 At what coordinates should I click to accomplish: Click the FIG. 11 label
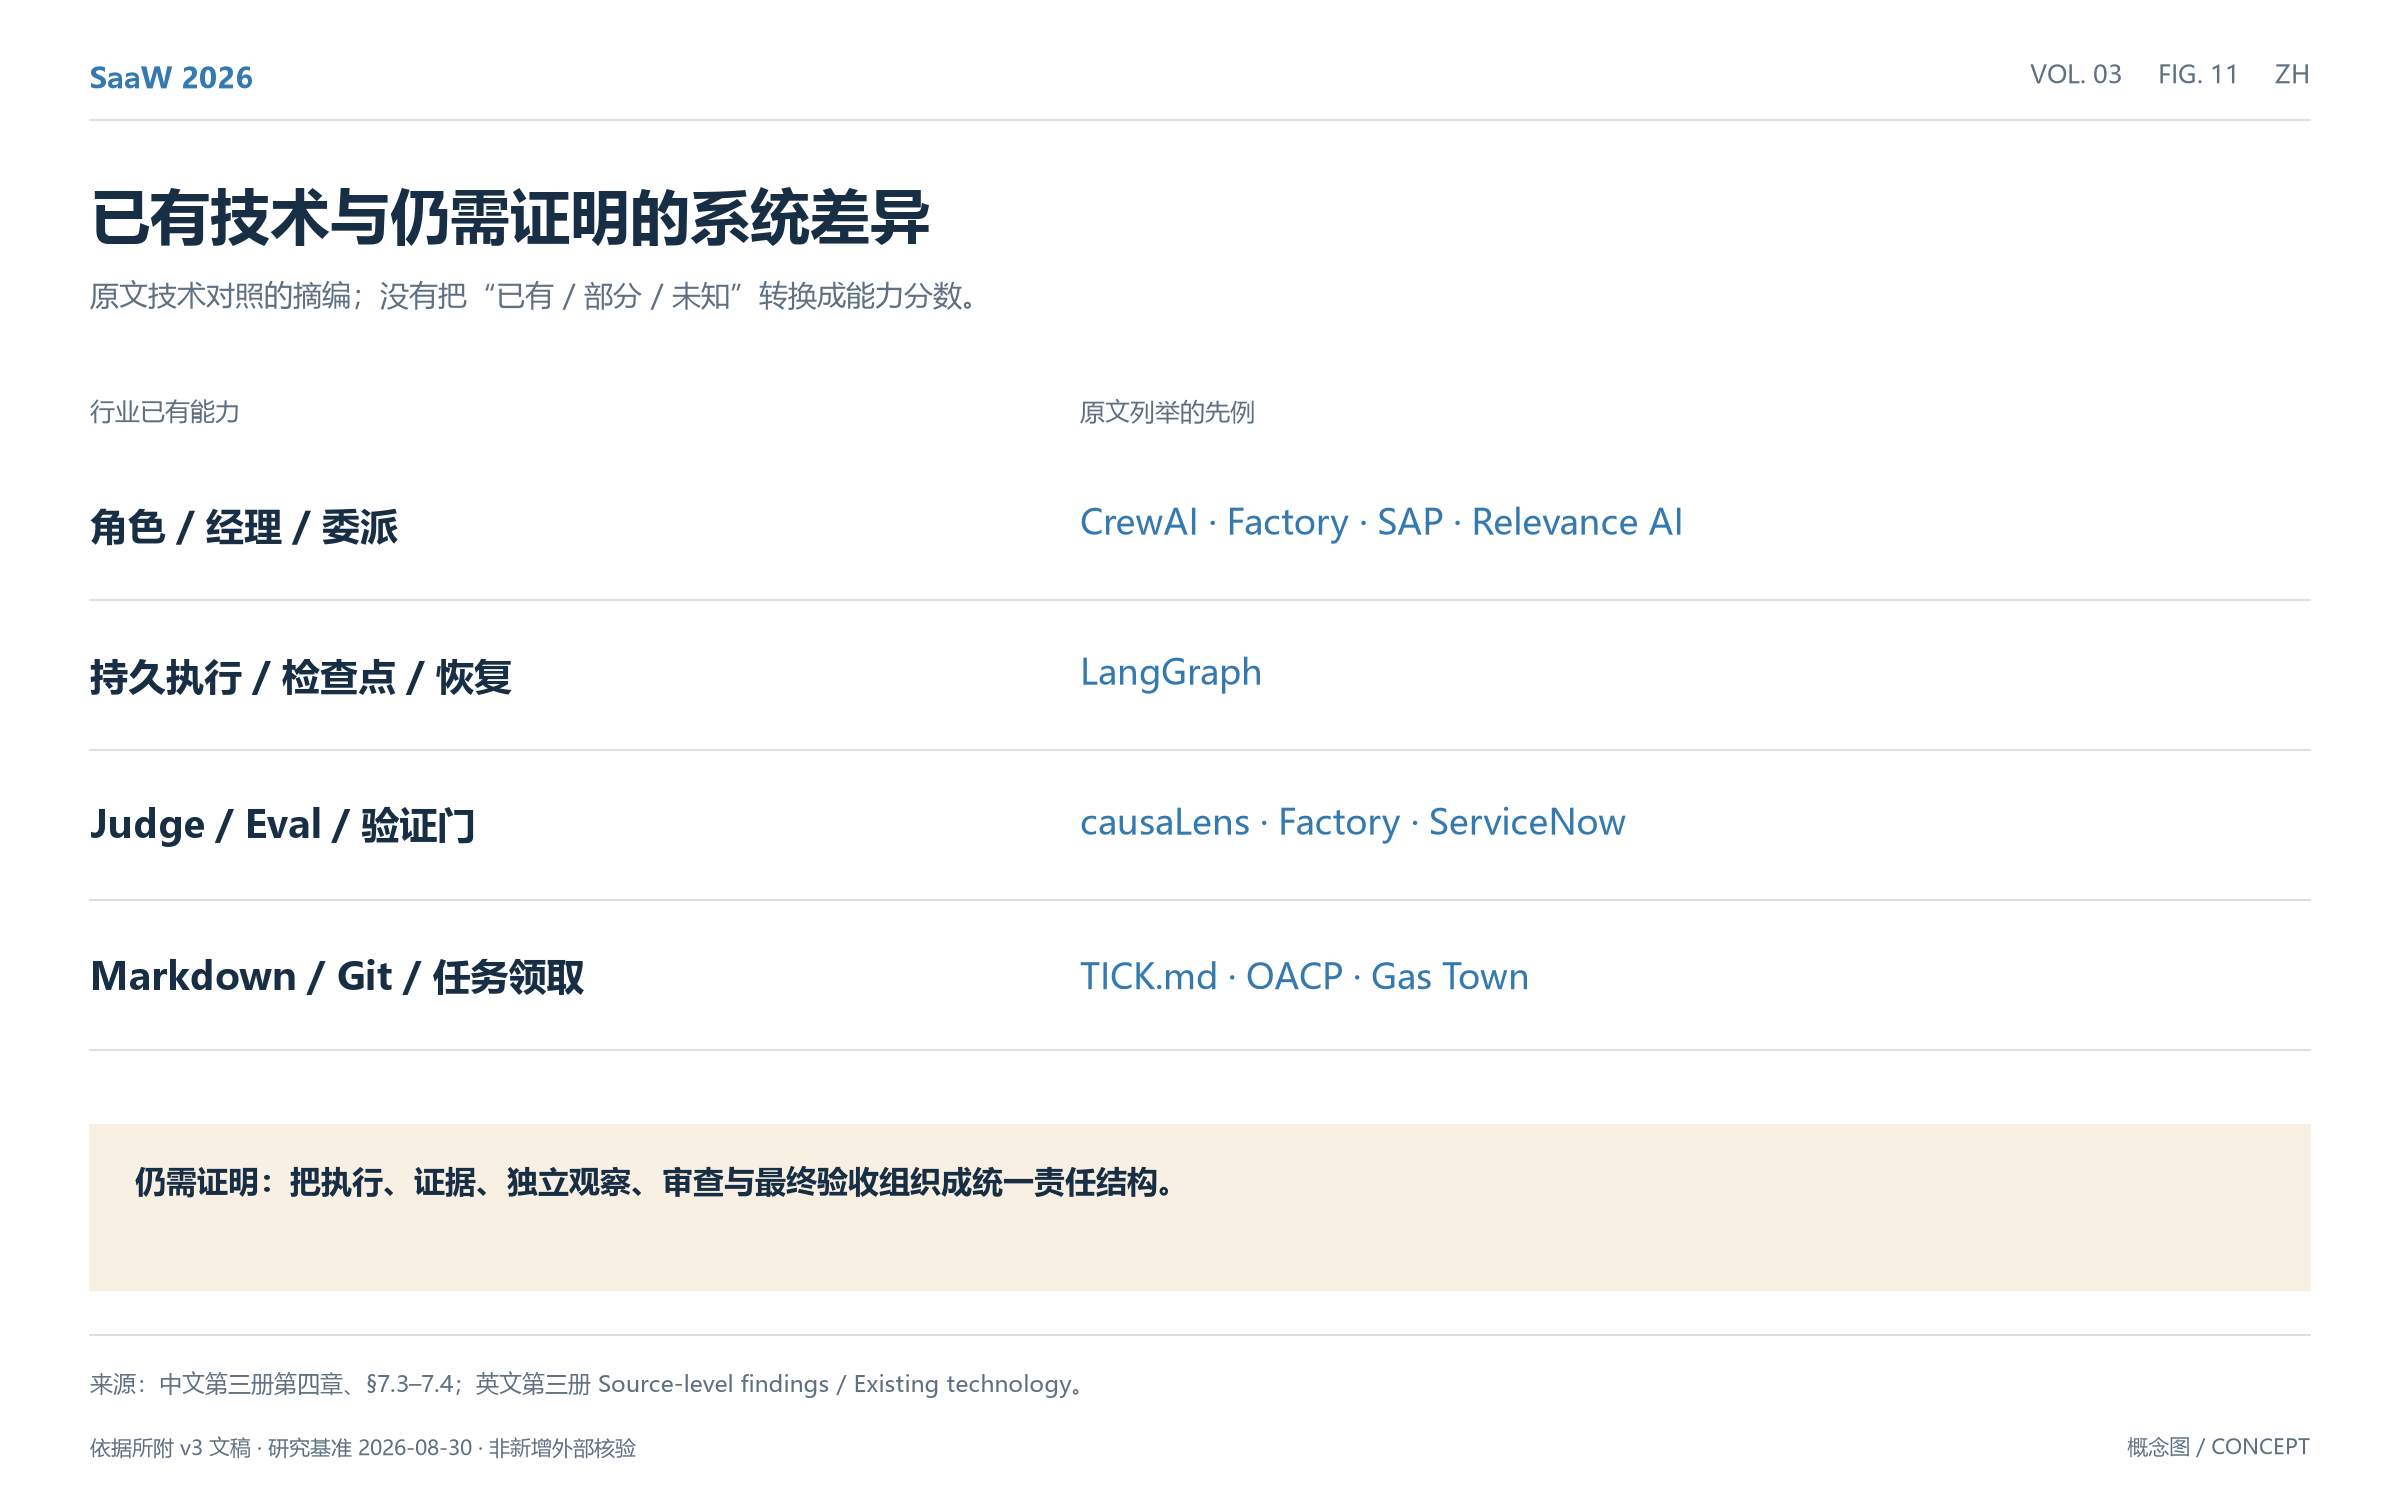[x=2197, y=75]
